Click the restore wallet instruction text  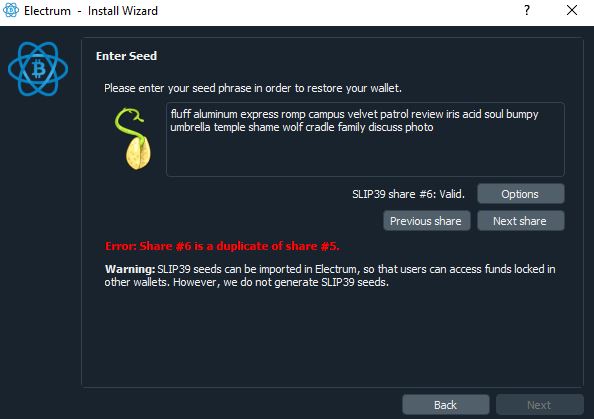[x=253, y=88]
